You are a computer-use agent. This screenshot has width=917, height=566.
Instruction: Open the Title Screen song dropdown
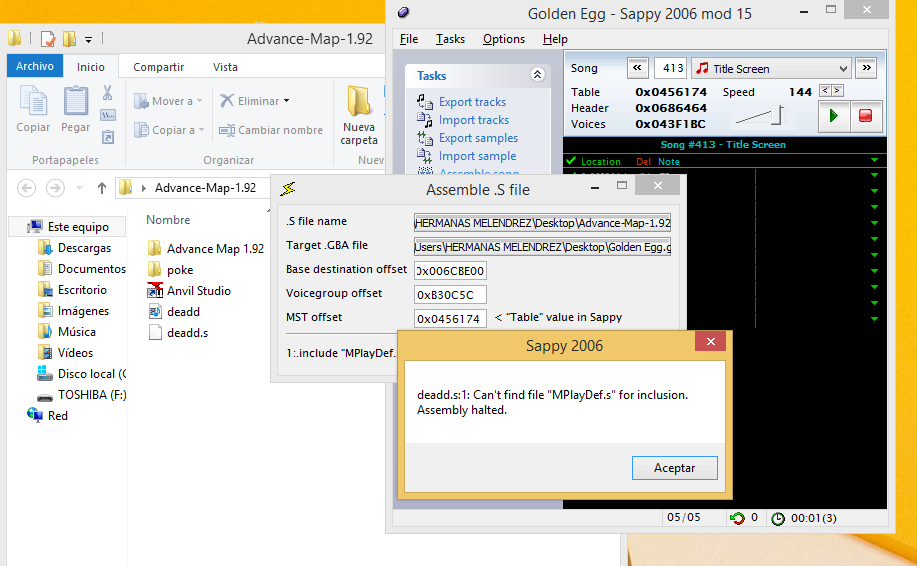click(x=841, y=69)
